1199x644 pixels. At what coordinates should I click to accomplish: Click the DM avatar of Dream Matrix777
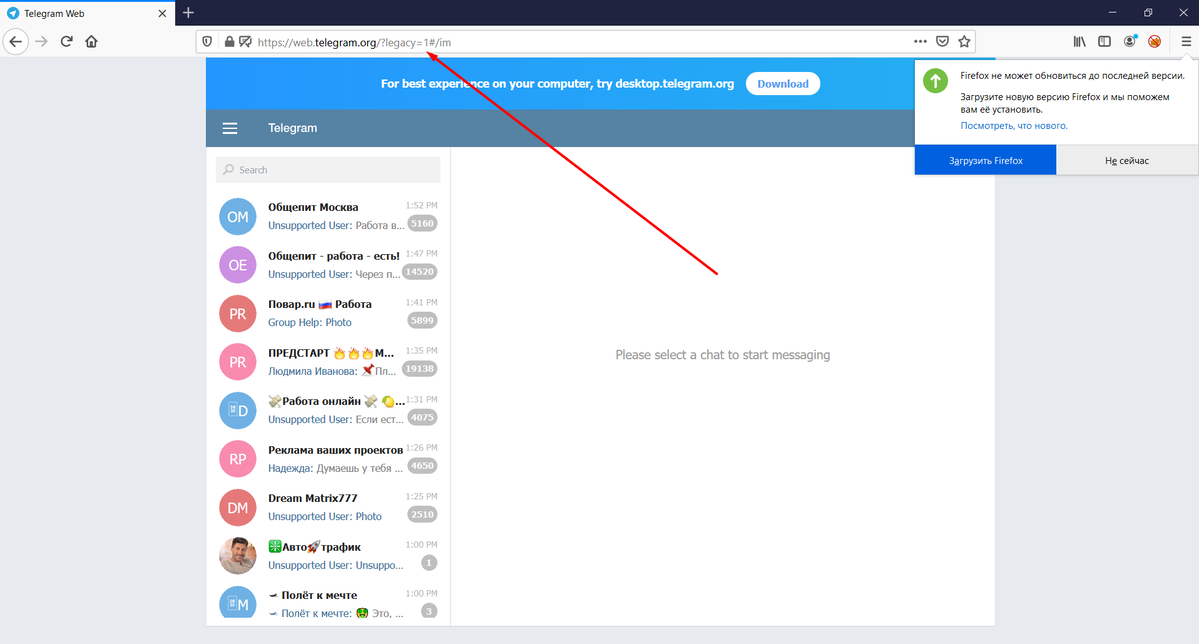238,508
